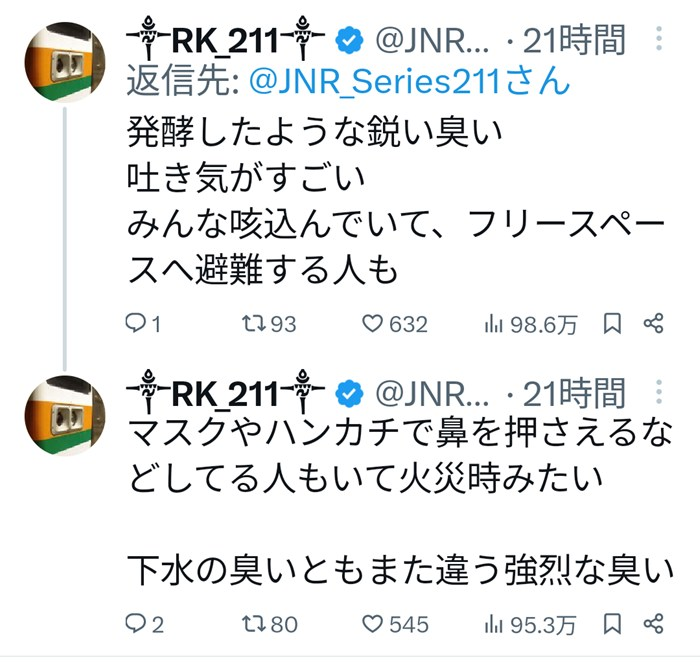Bookmark the second tweet
The image size is (700, 663).
[612, 624]
